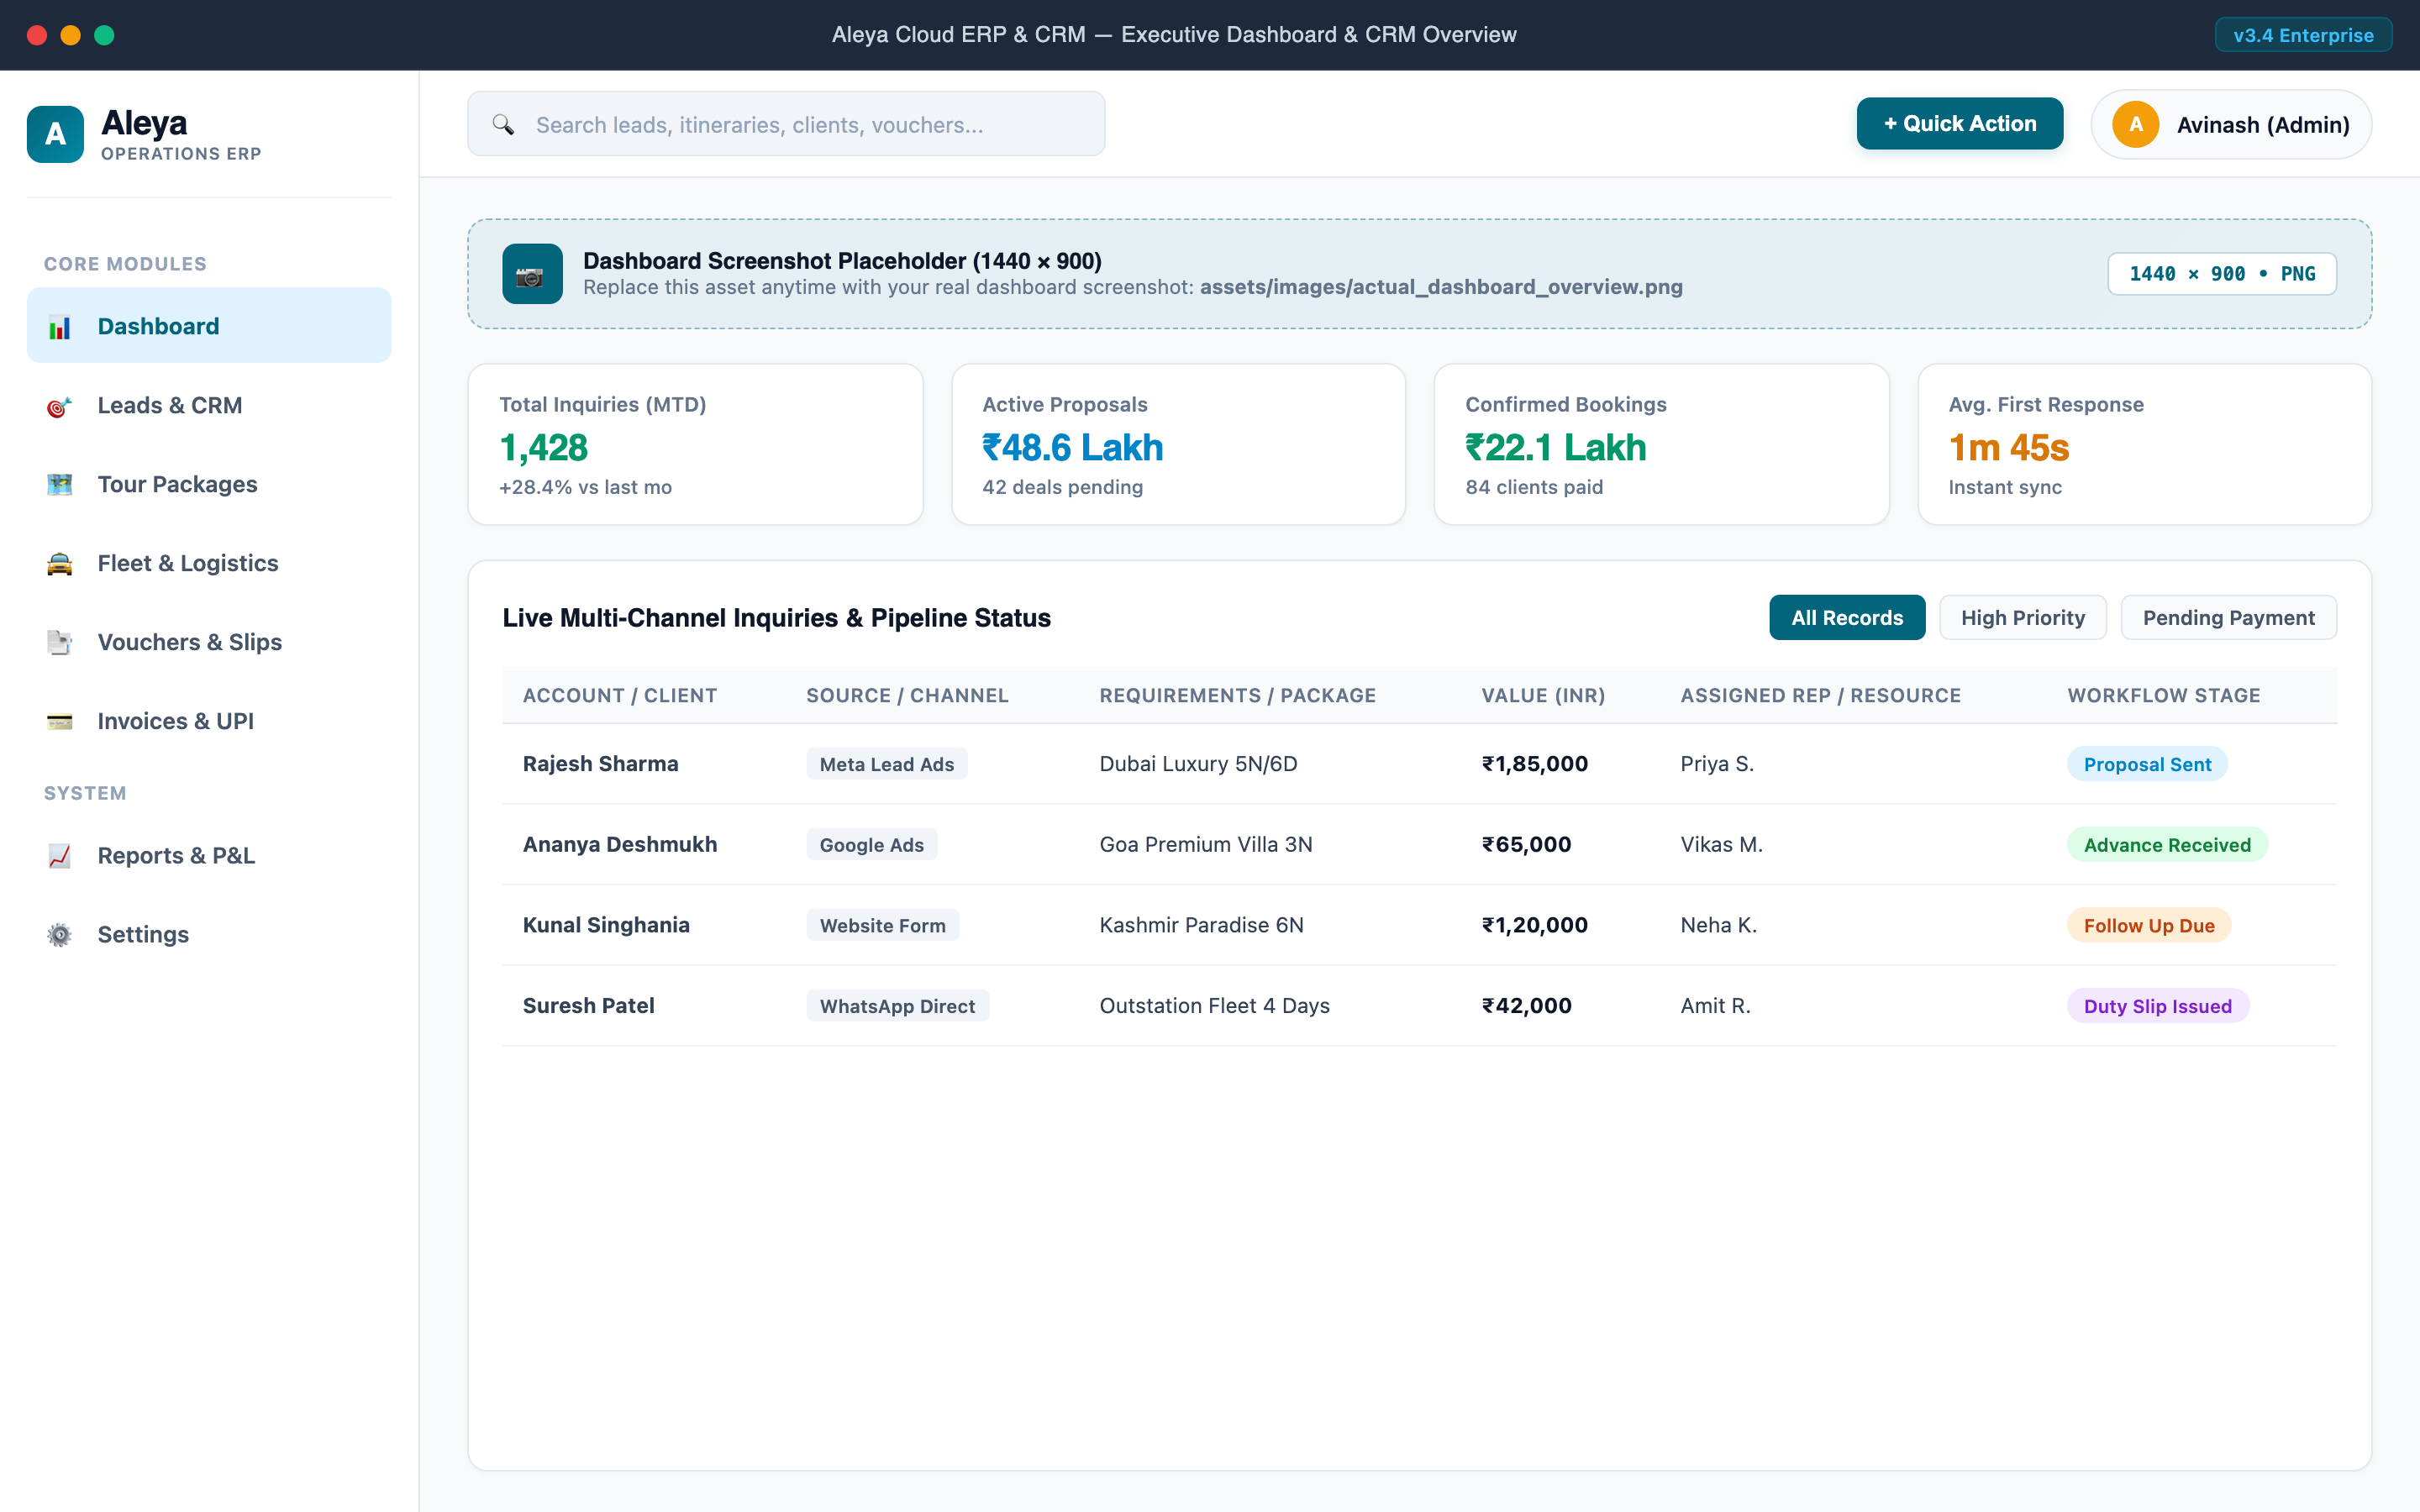The height and width of the screenshot is (1512, 2420).
Task: Click the Reports & P&L chart icon
Action: tap(59, 856)
